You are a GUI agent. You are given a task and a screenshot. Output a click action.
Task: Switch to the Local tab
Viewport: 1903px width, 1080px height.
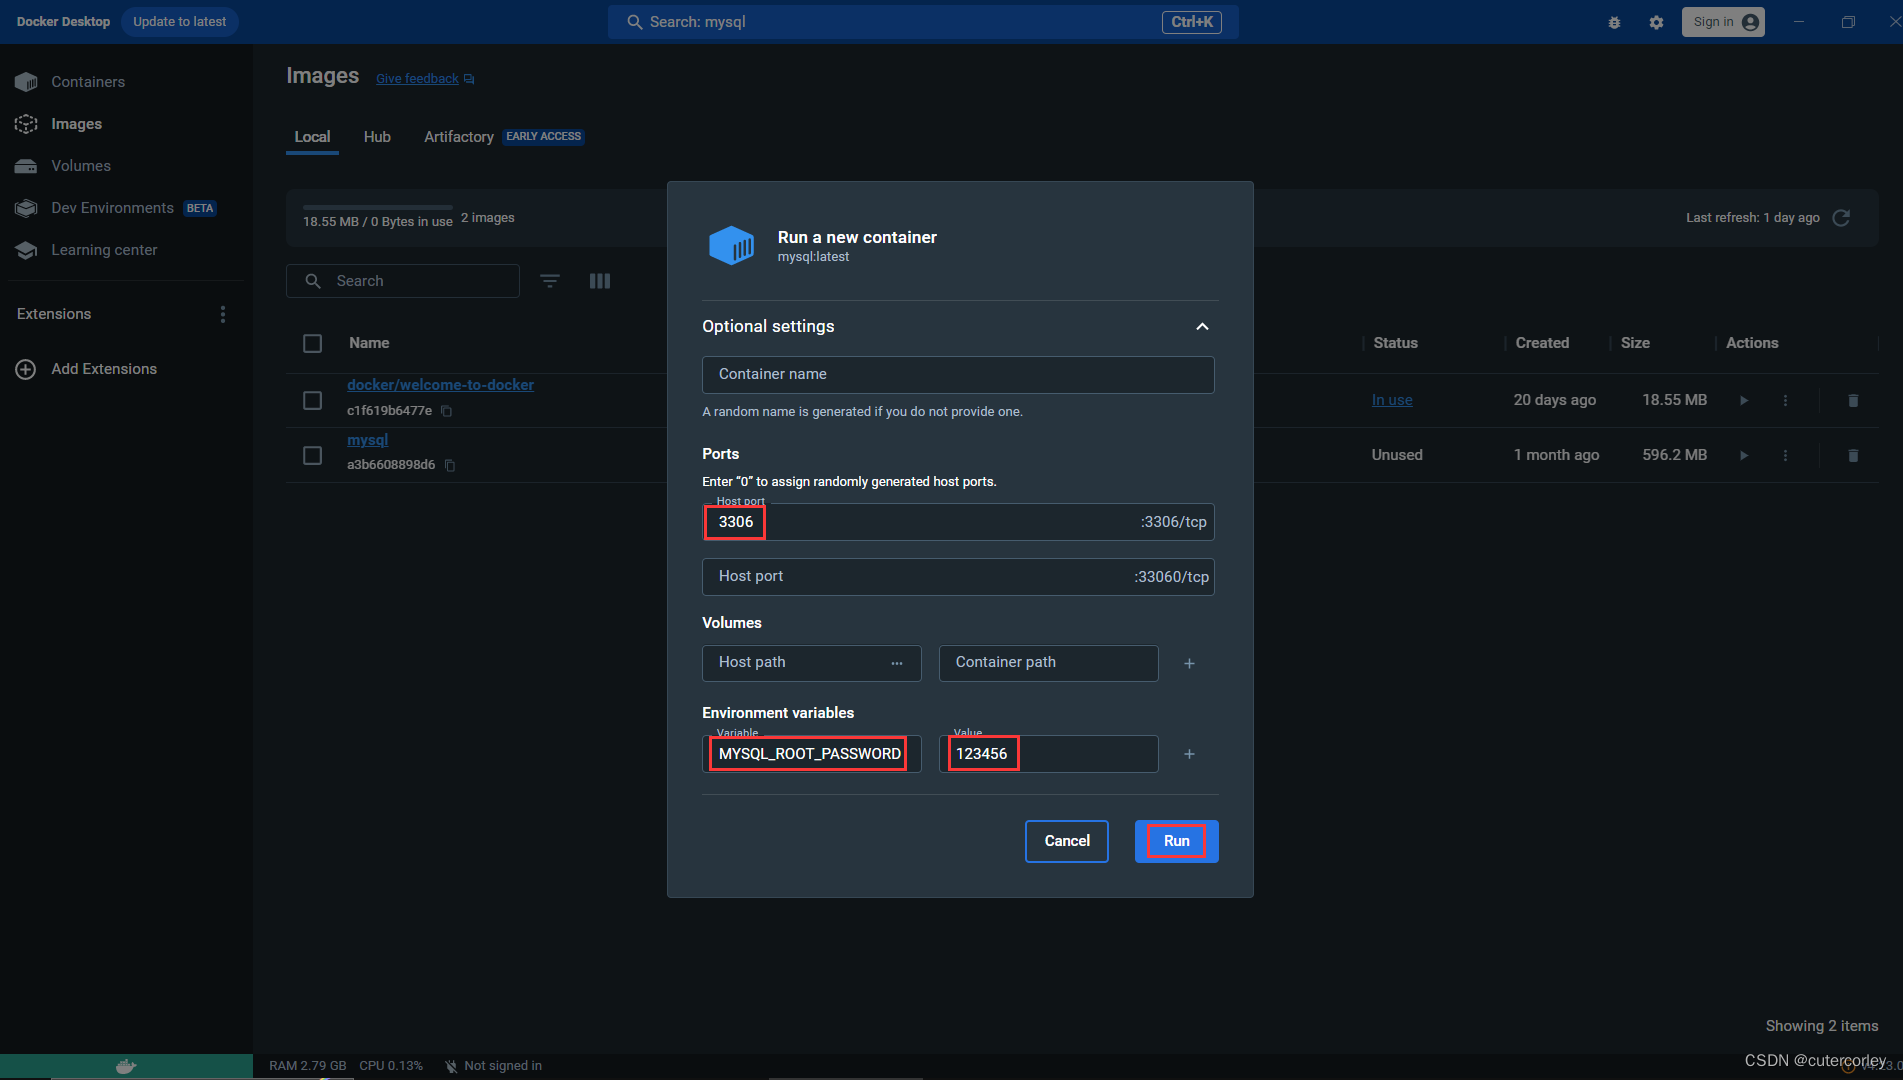click(312, 137)
